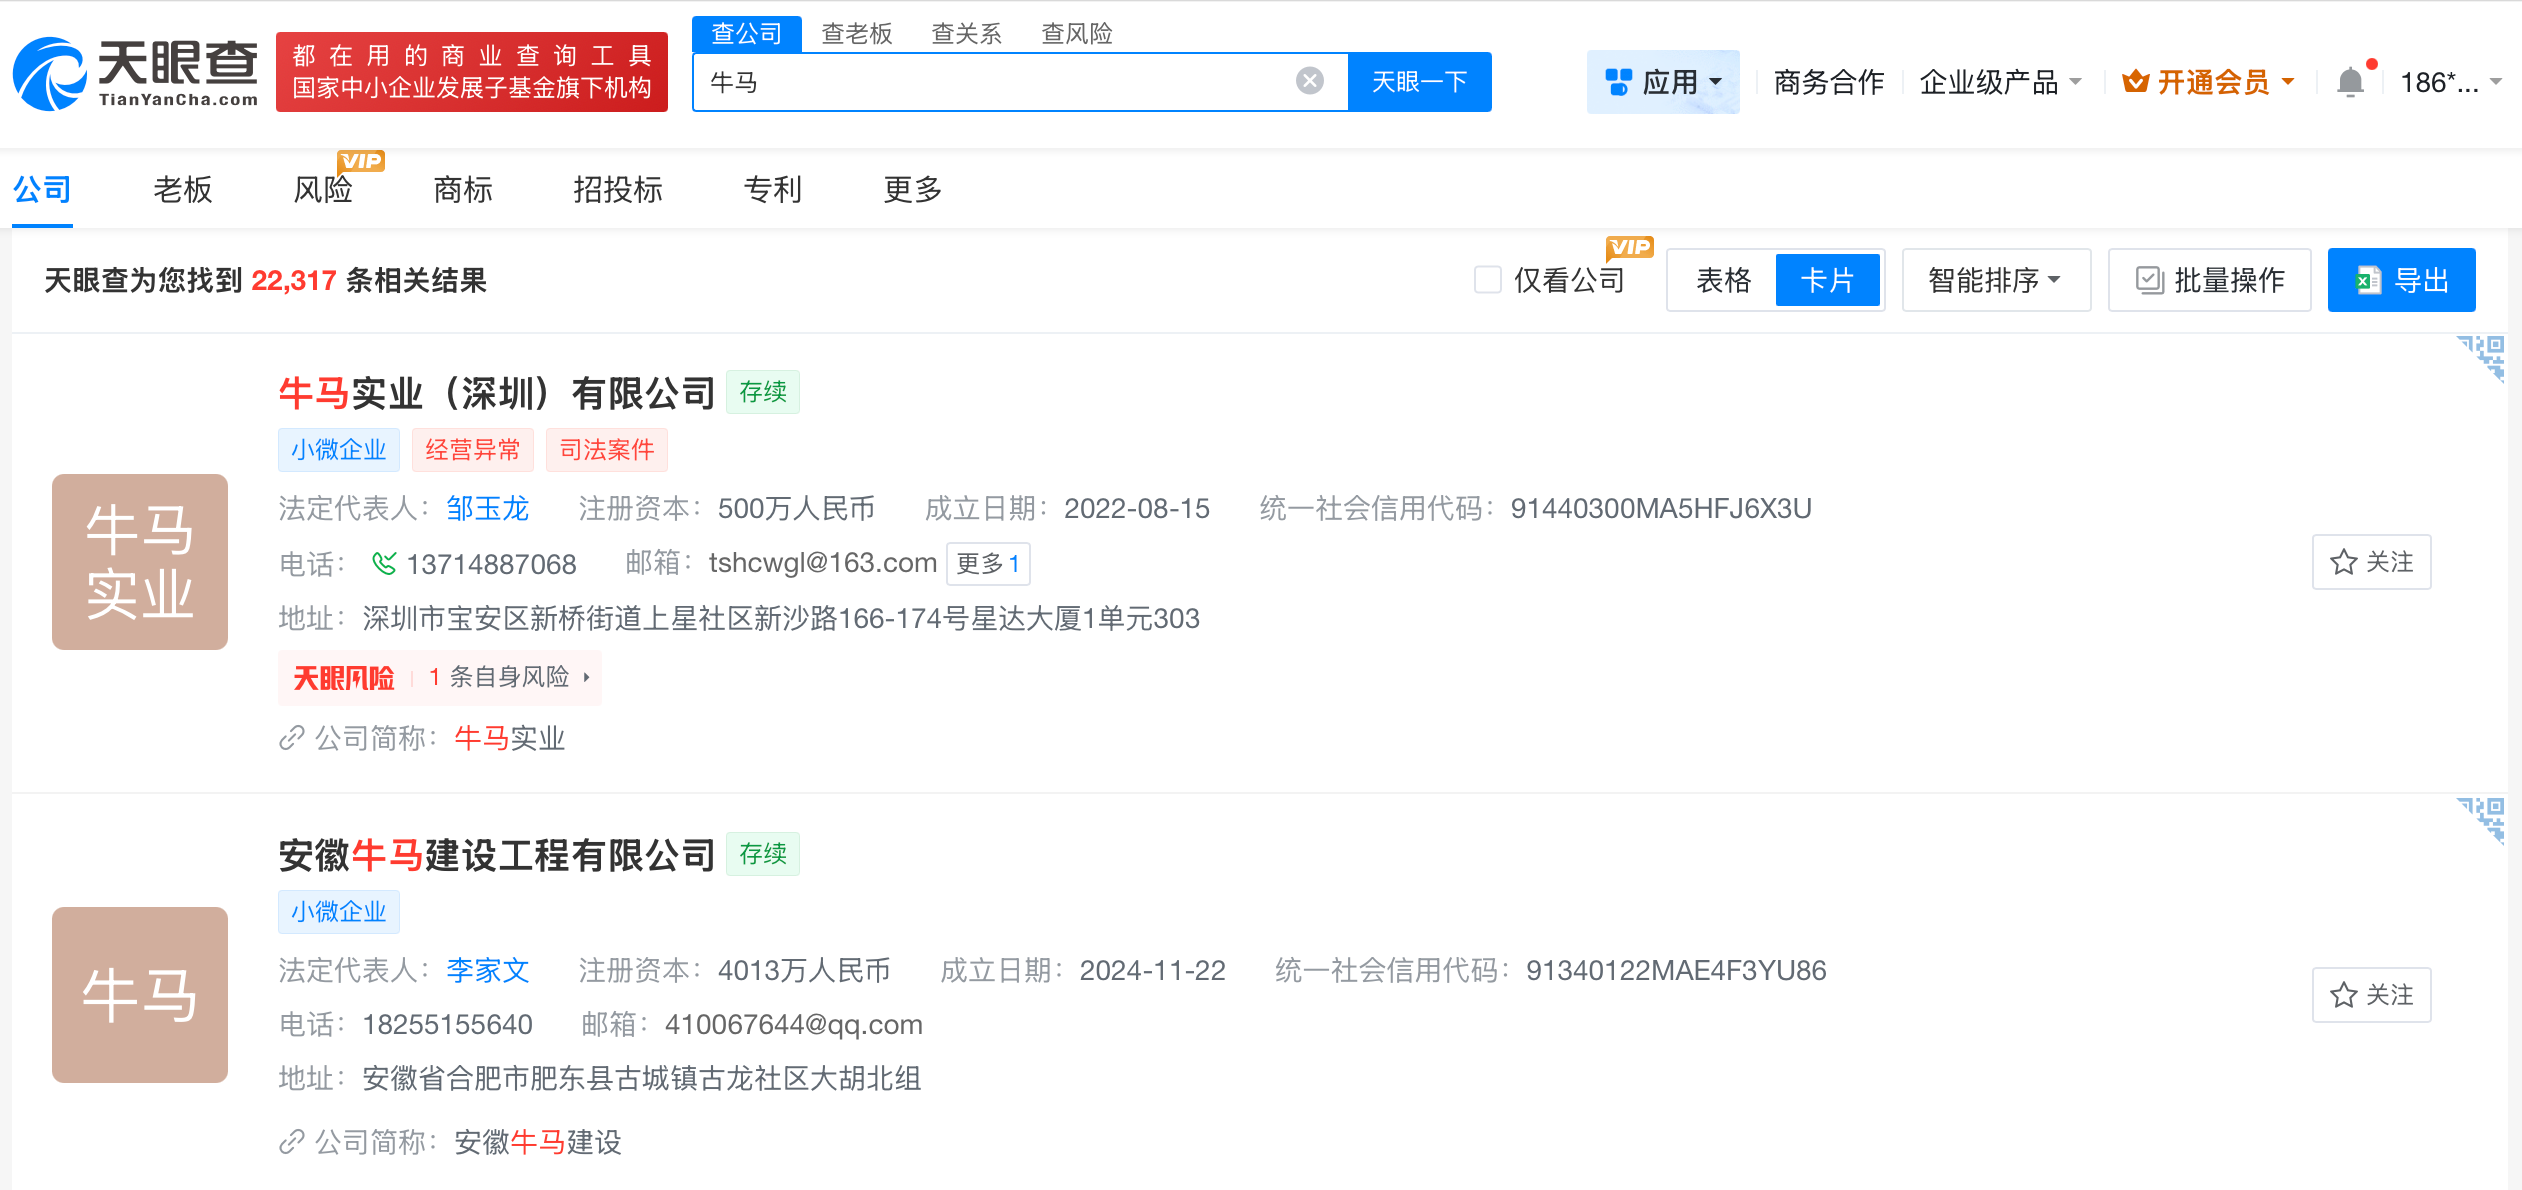Clear the search box with X icon
Screen dimensions: 2522x1190
(1309, 81)
